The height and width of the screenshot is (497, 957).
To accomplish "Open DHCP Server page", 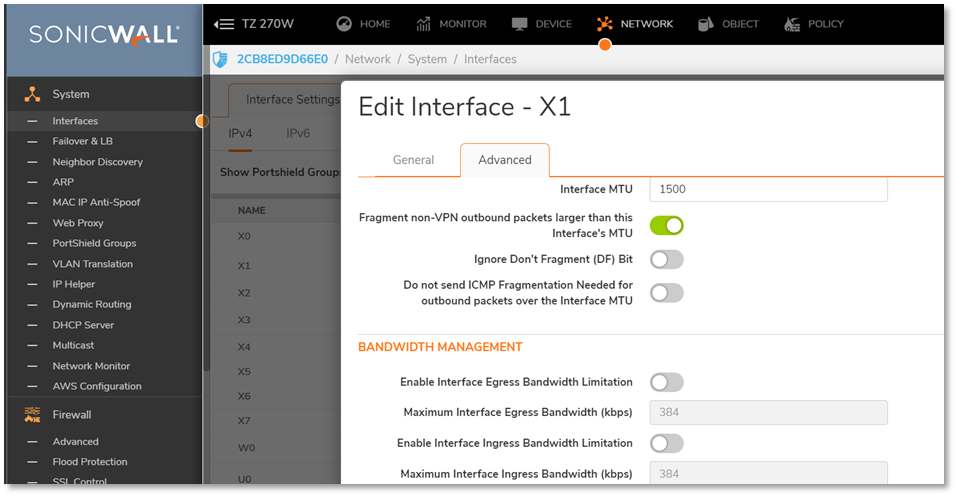I will tap(83, 325).
